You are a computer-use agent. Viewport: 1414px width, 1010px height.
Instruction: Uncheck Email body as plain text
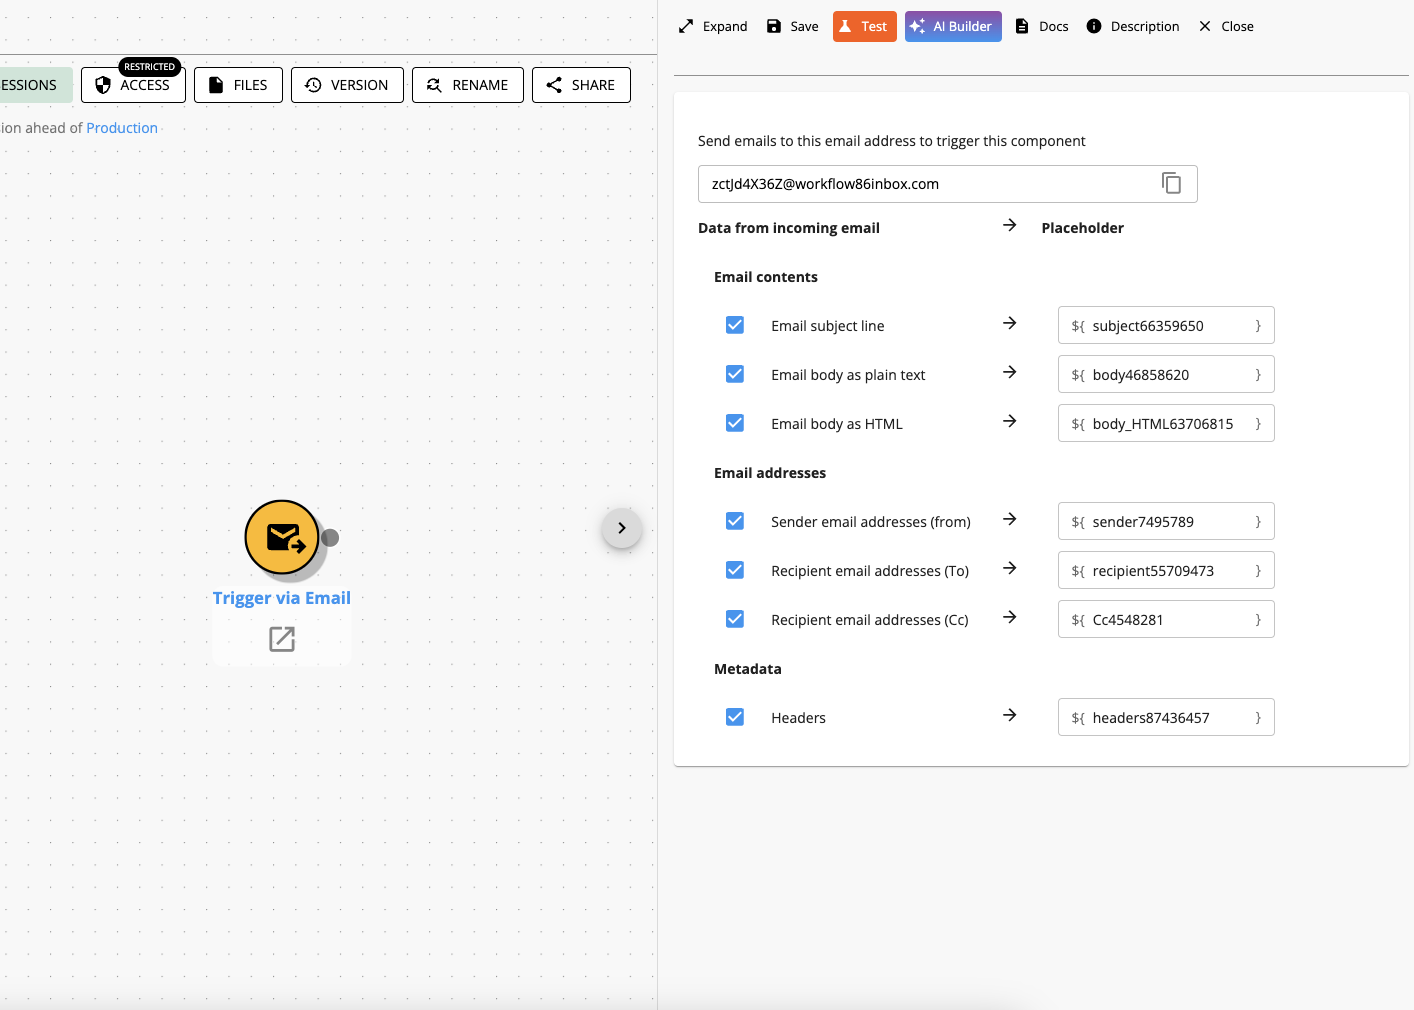click(735, 374)
